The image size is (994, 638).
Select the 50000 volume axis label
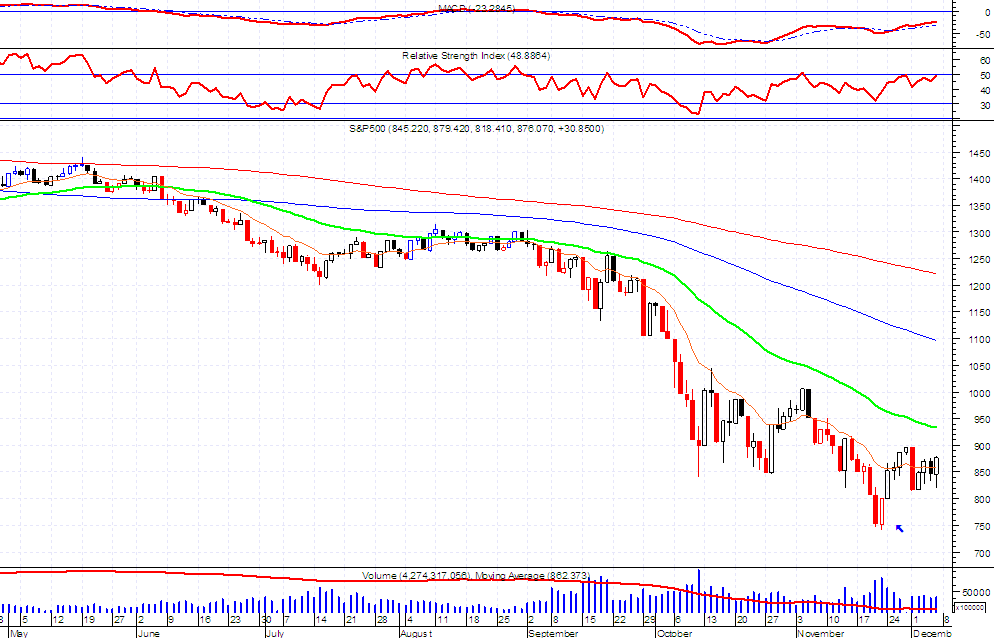coord(976,592)
